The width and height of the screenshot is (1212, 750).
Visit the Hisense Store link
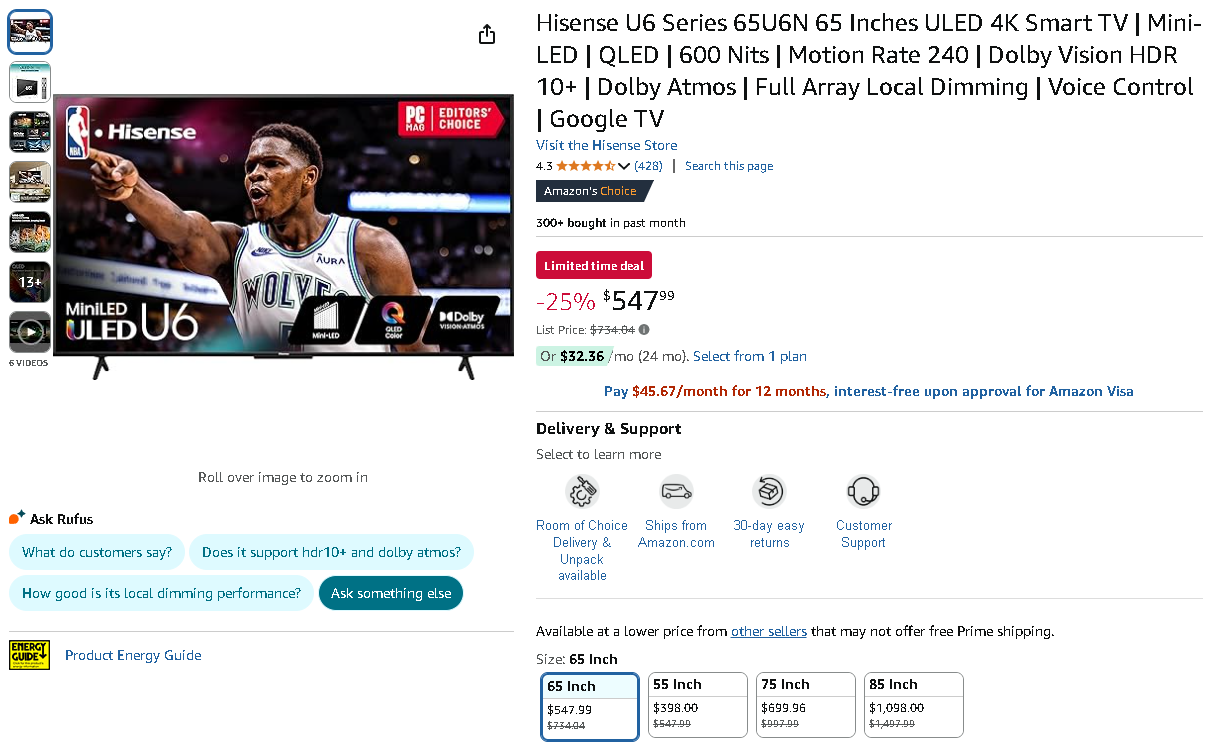[x=606, y=145]
